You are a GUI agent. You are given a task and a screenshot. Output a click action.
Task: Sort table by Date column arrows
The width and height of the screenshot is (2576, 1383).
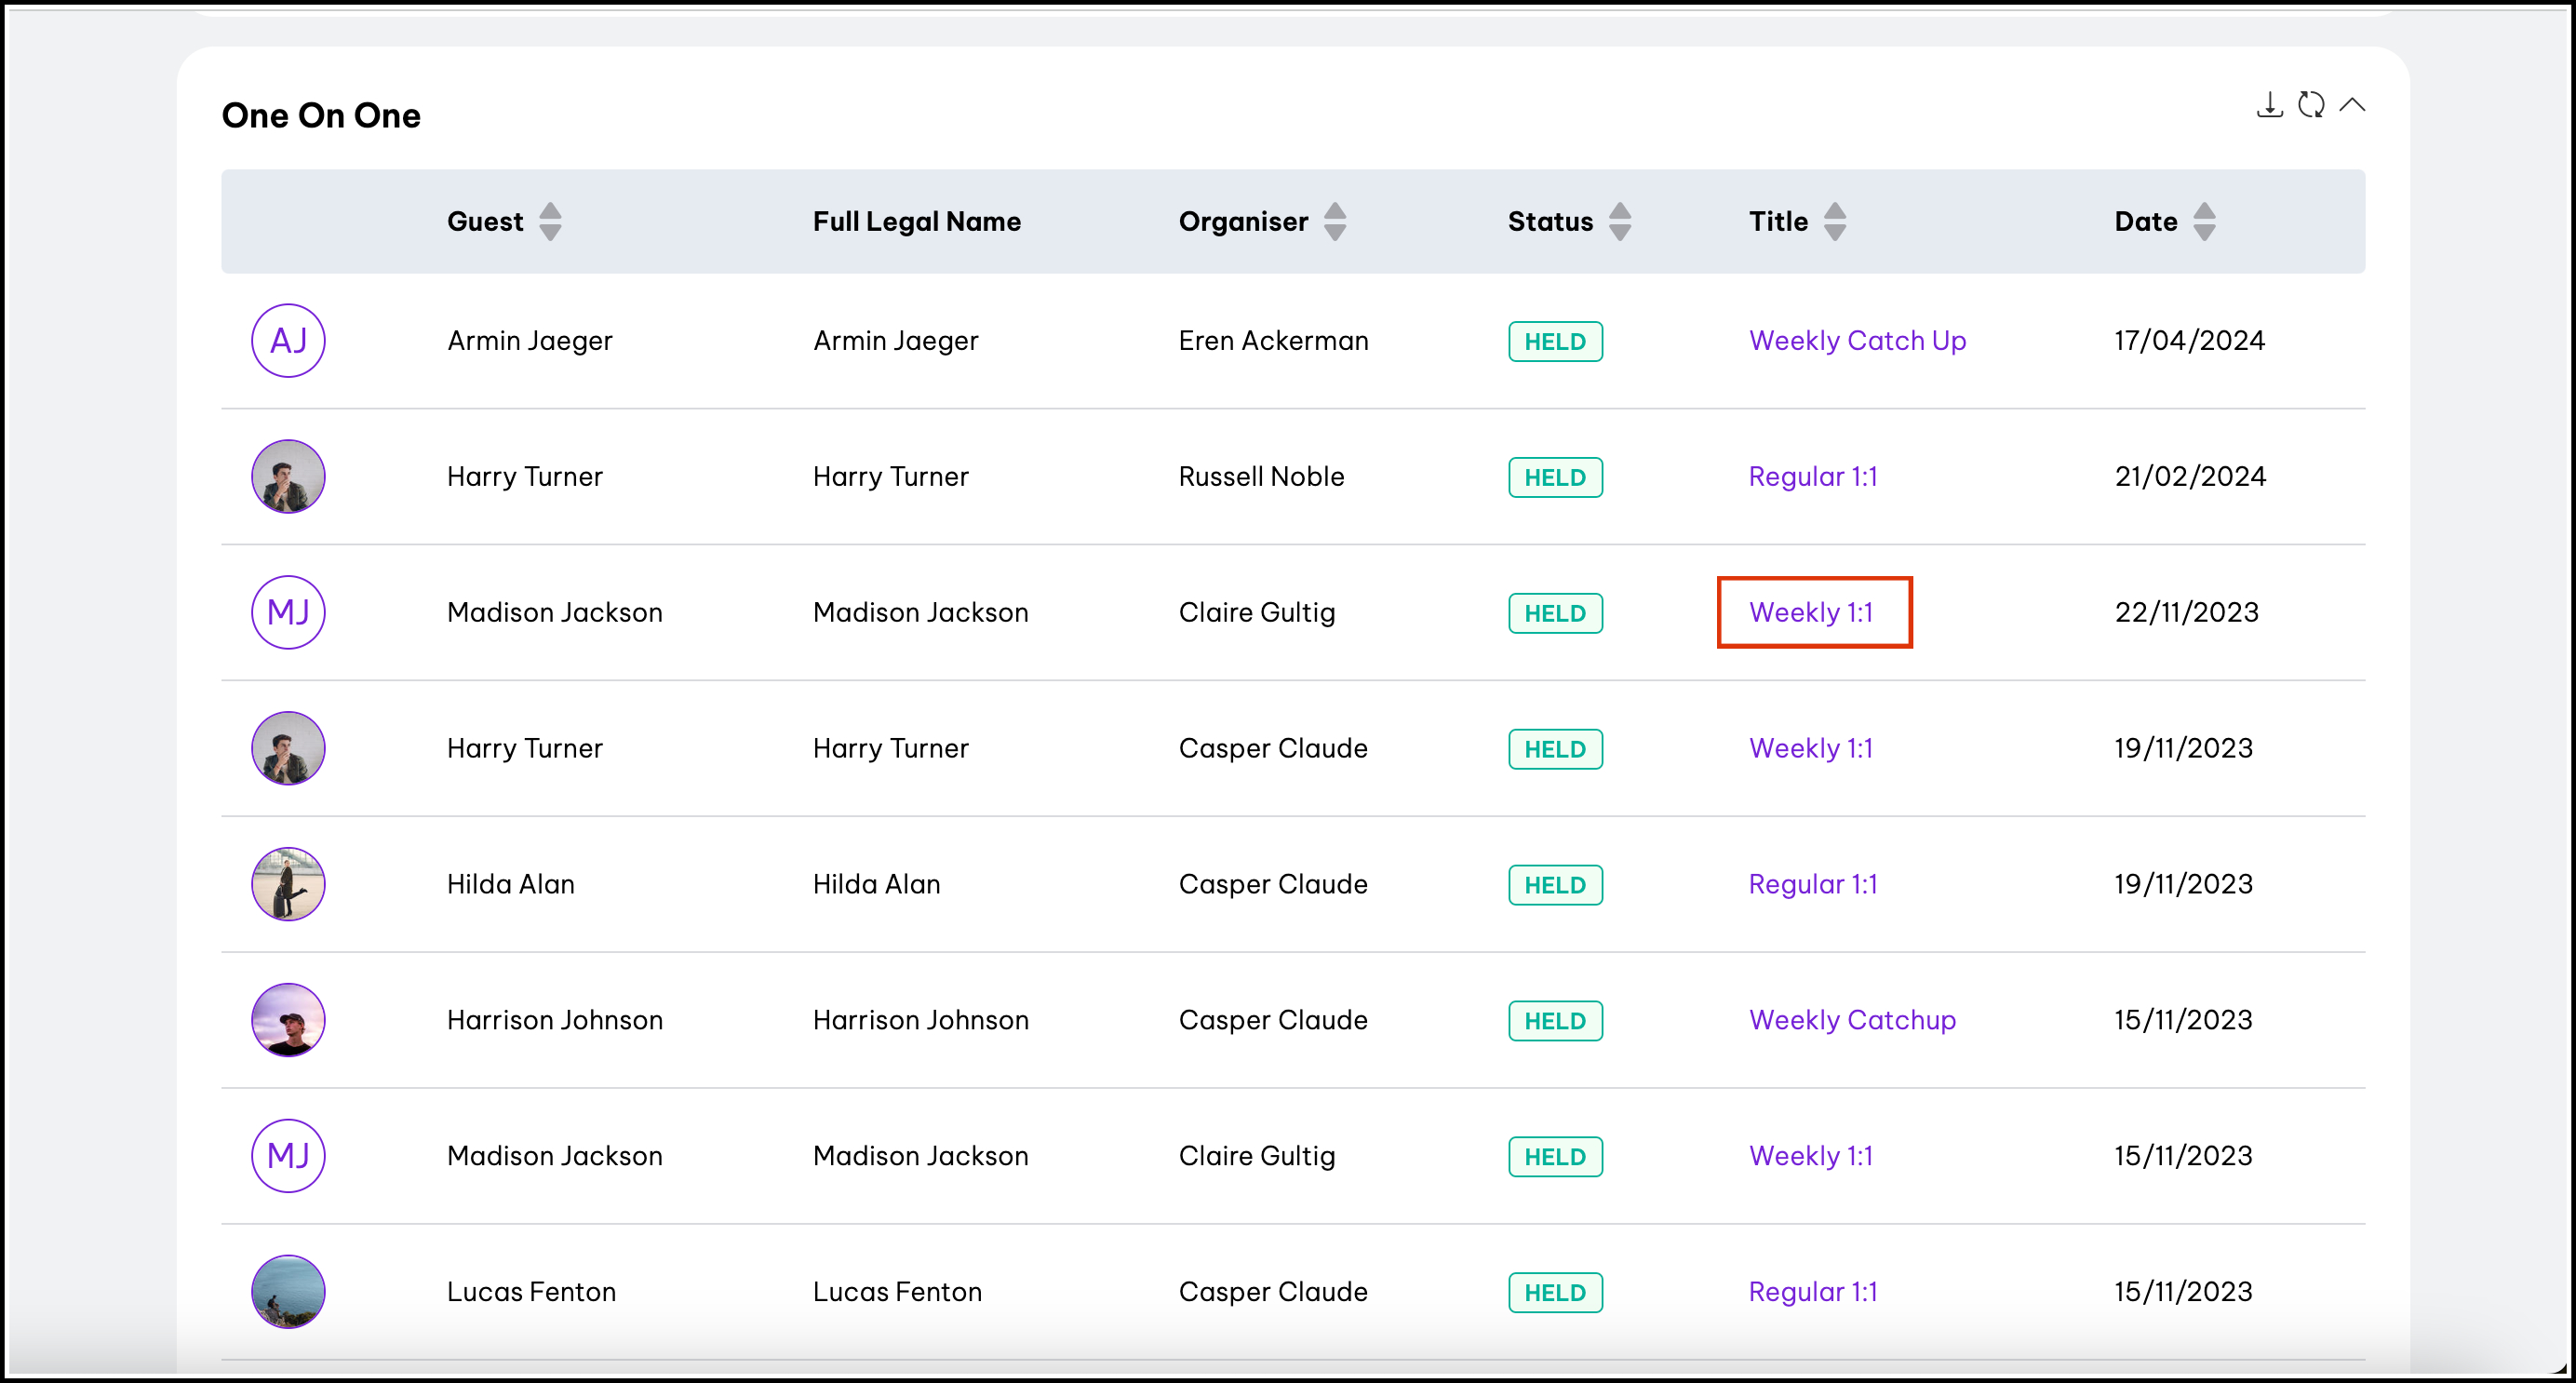tap(2204, 221)
